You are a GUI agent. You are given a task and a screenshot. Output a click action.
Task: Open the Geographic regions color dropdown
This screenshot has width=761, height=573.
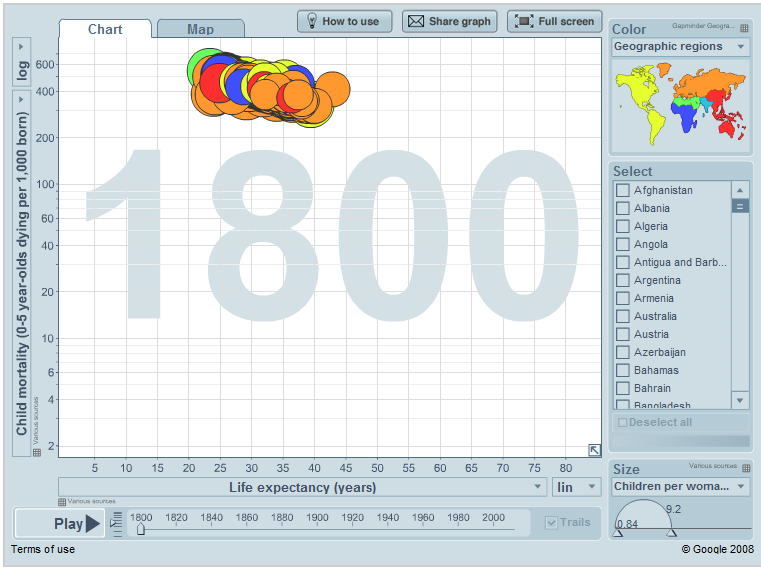click(x=679, y=47)
